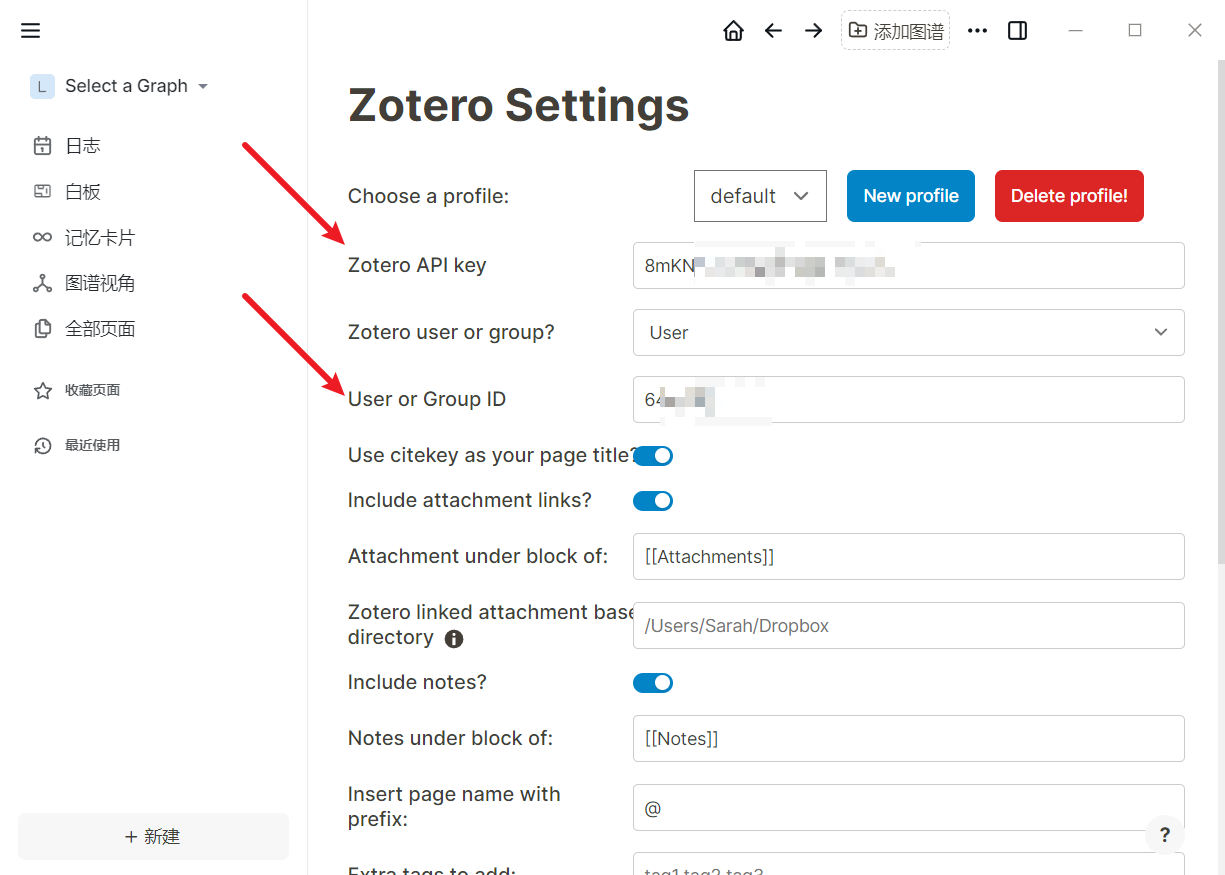This screenshot has height=875, width=1225.
Task: Go to the home page icon
Action: point(733,31)
